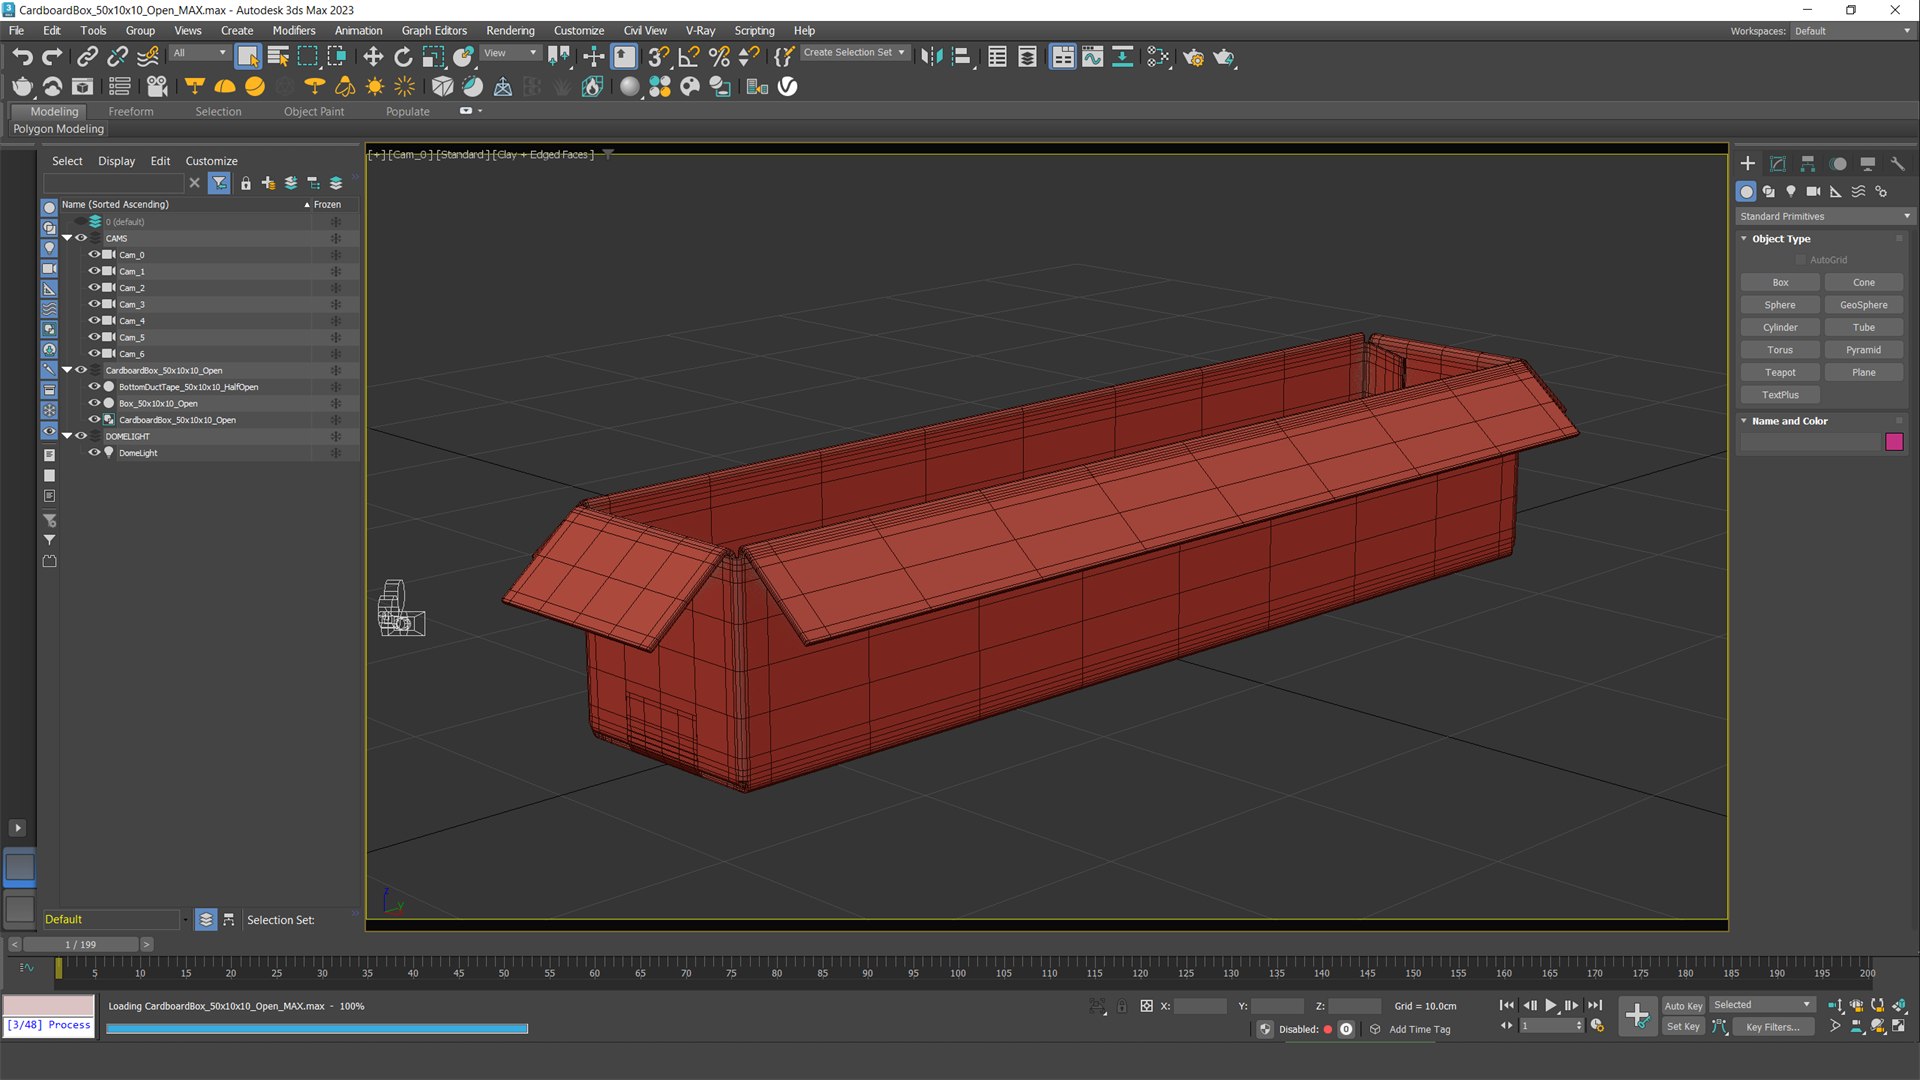1920x1080 pixels.
Task: Click the V-Ray physical camera icon
Action: (157, 87)
